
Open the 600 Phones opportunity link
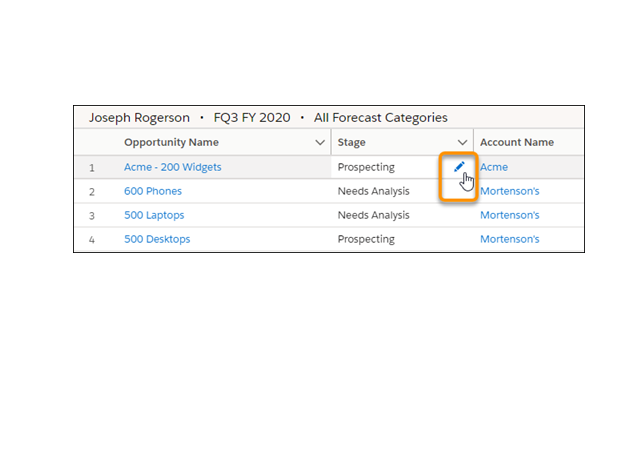[x=152, y=191]
